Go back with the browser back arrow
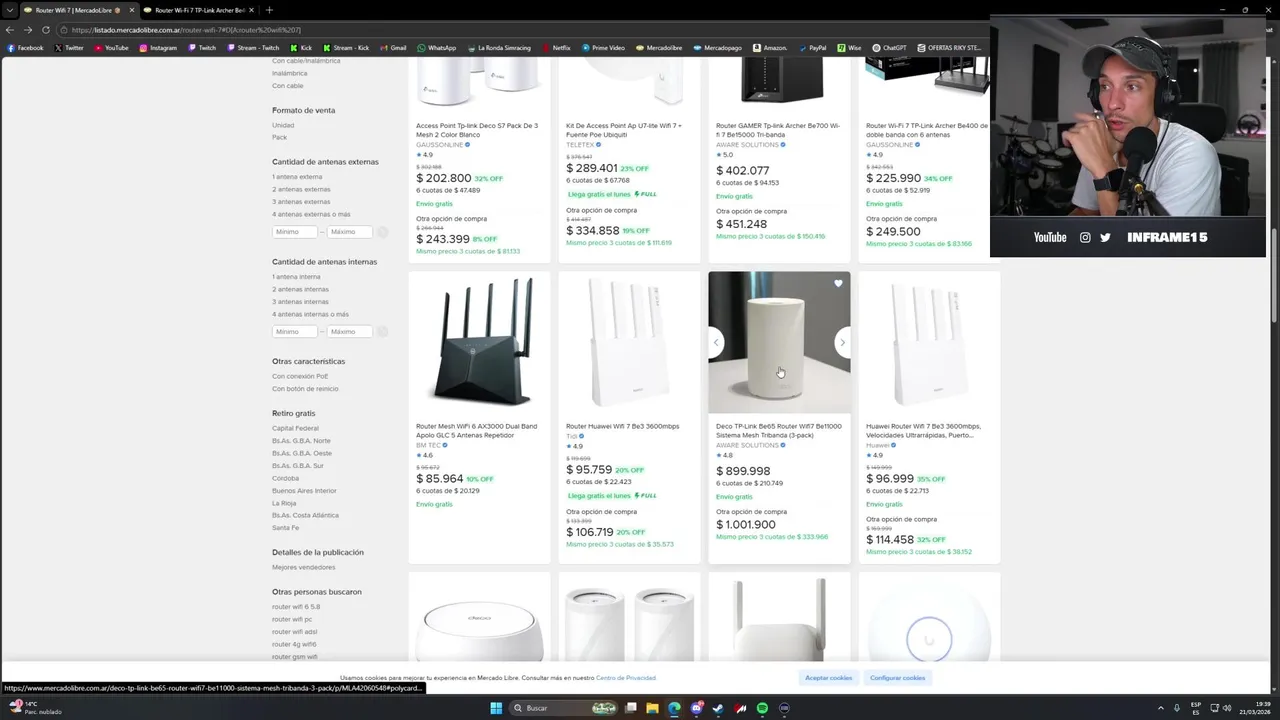The height and width of the screenshot is (720, 1280). 10,30
